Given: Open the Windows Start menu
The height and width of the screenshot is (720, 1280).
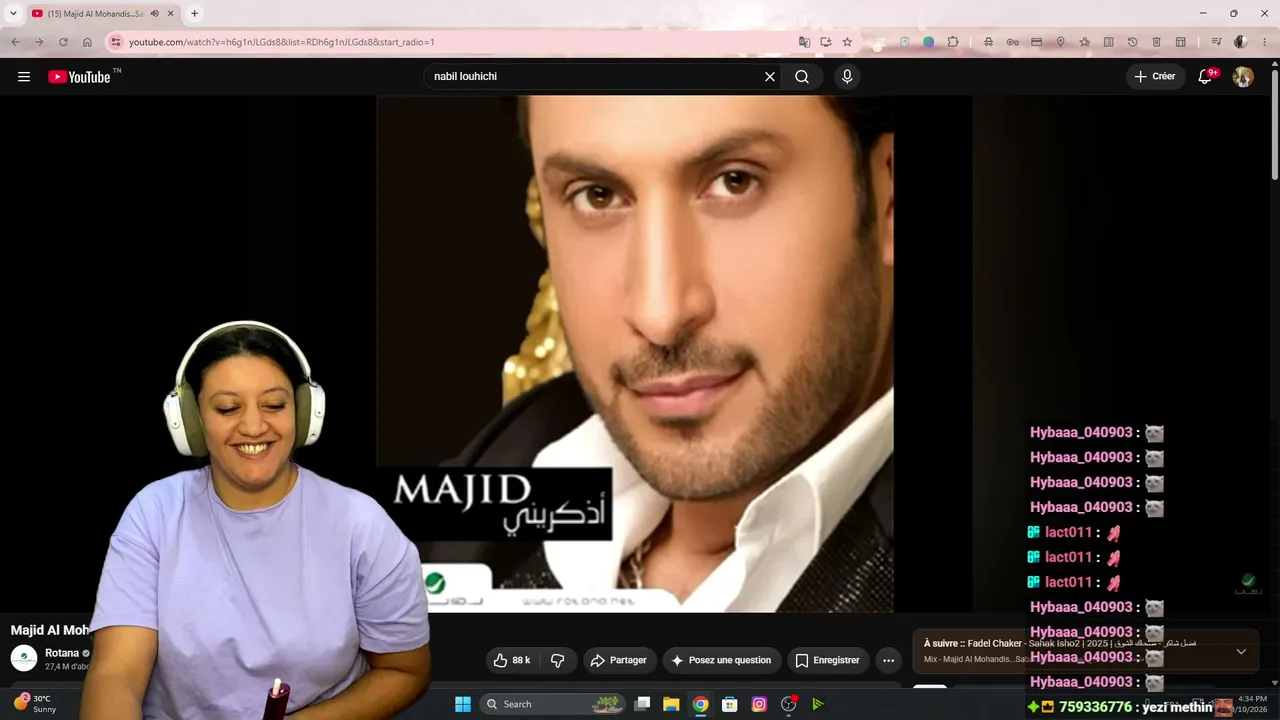Looking at the screenshot, I should [x=463, y=704].
